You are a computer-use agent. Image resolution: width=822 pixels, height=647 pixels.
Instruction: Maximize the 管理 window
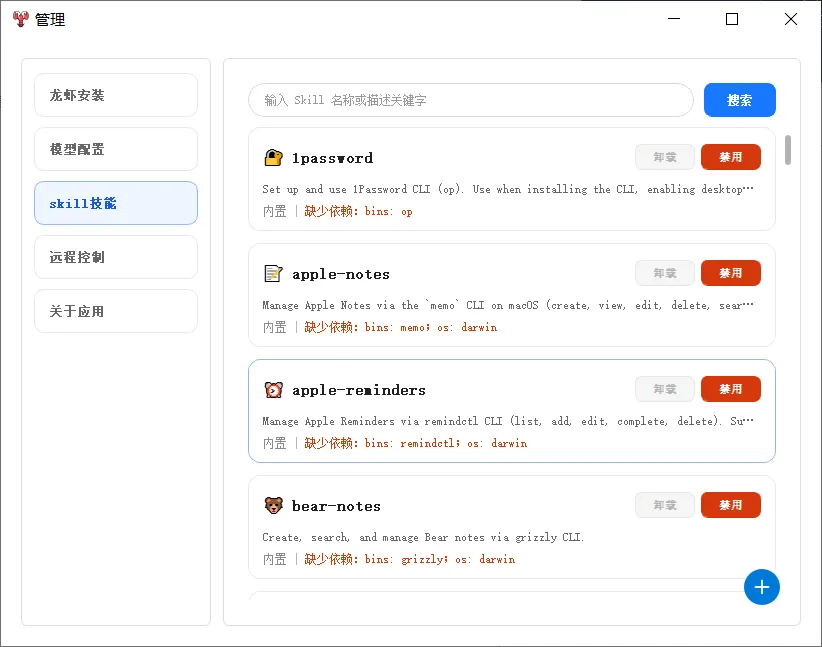(x=732, y=19)
